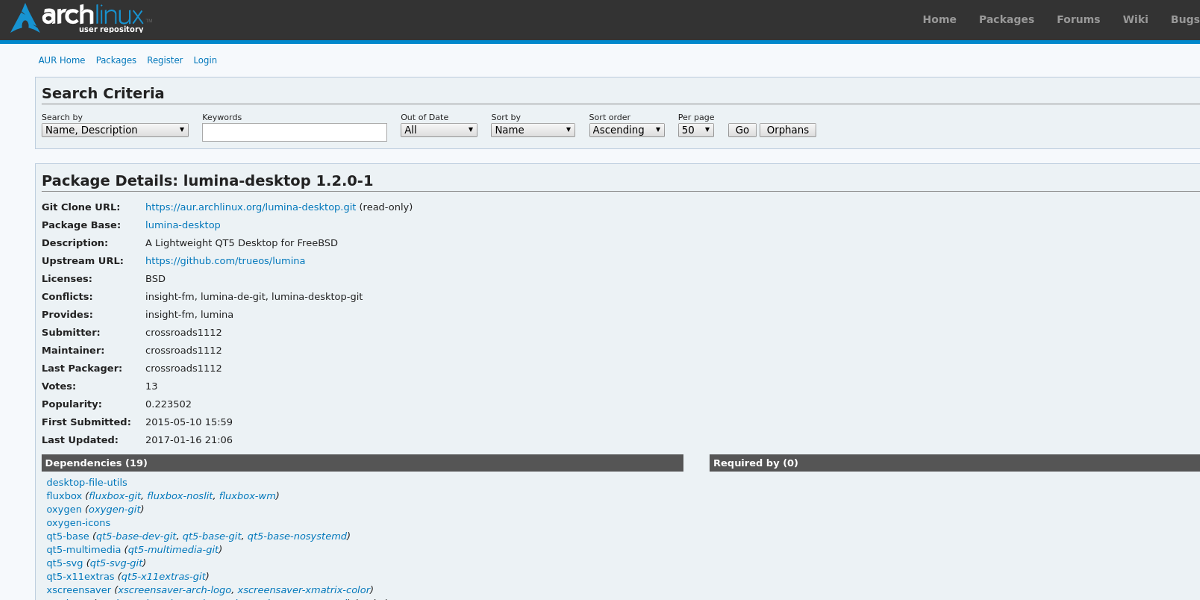Click the qt5-base dependency link
The width and height of the screenshot is (1200, 600).
[68, 536]
